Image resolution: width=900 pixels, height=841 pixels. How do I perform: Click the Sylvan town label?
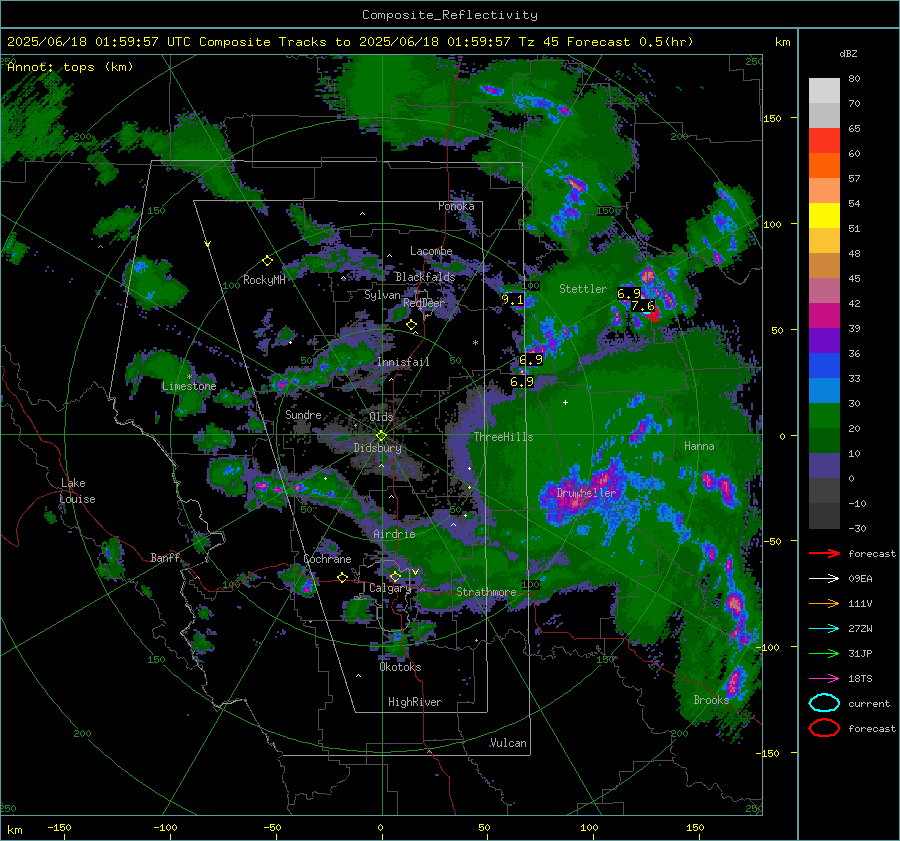[x=382, y=296]
